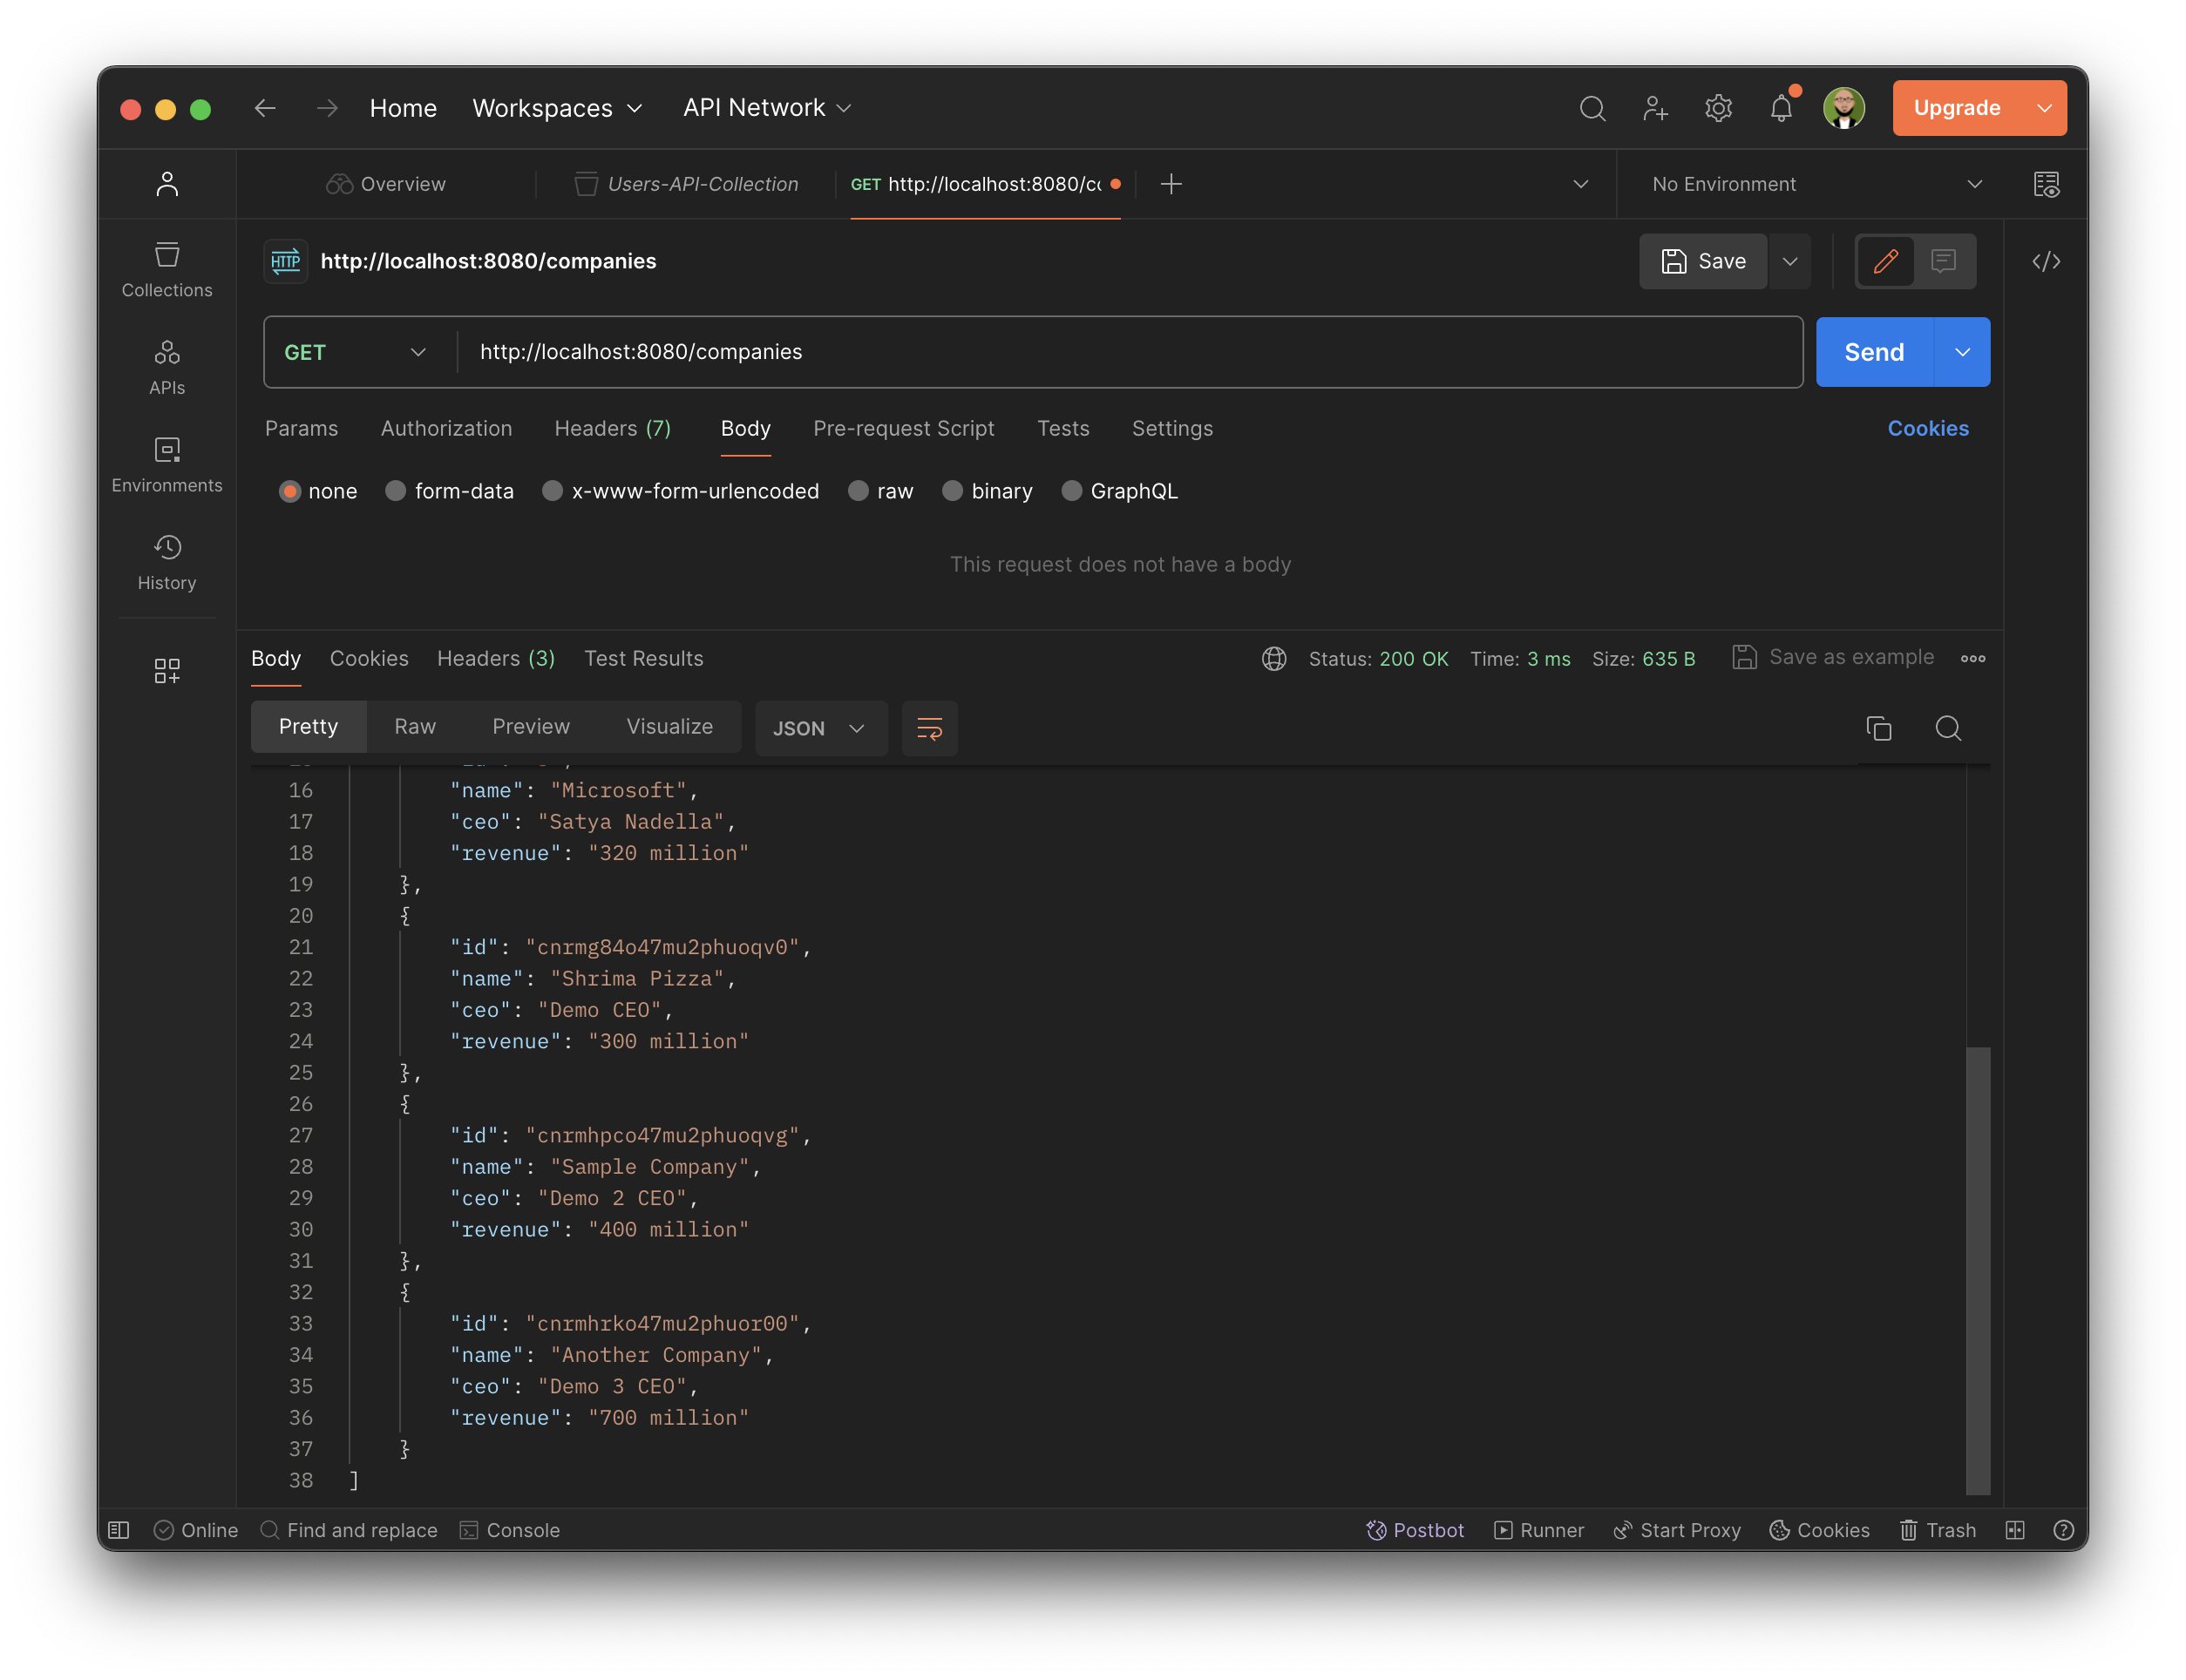Open the No Environment selector

click(1811, 184)
